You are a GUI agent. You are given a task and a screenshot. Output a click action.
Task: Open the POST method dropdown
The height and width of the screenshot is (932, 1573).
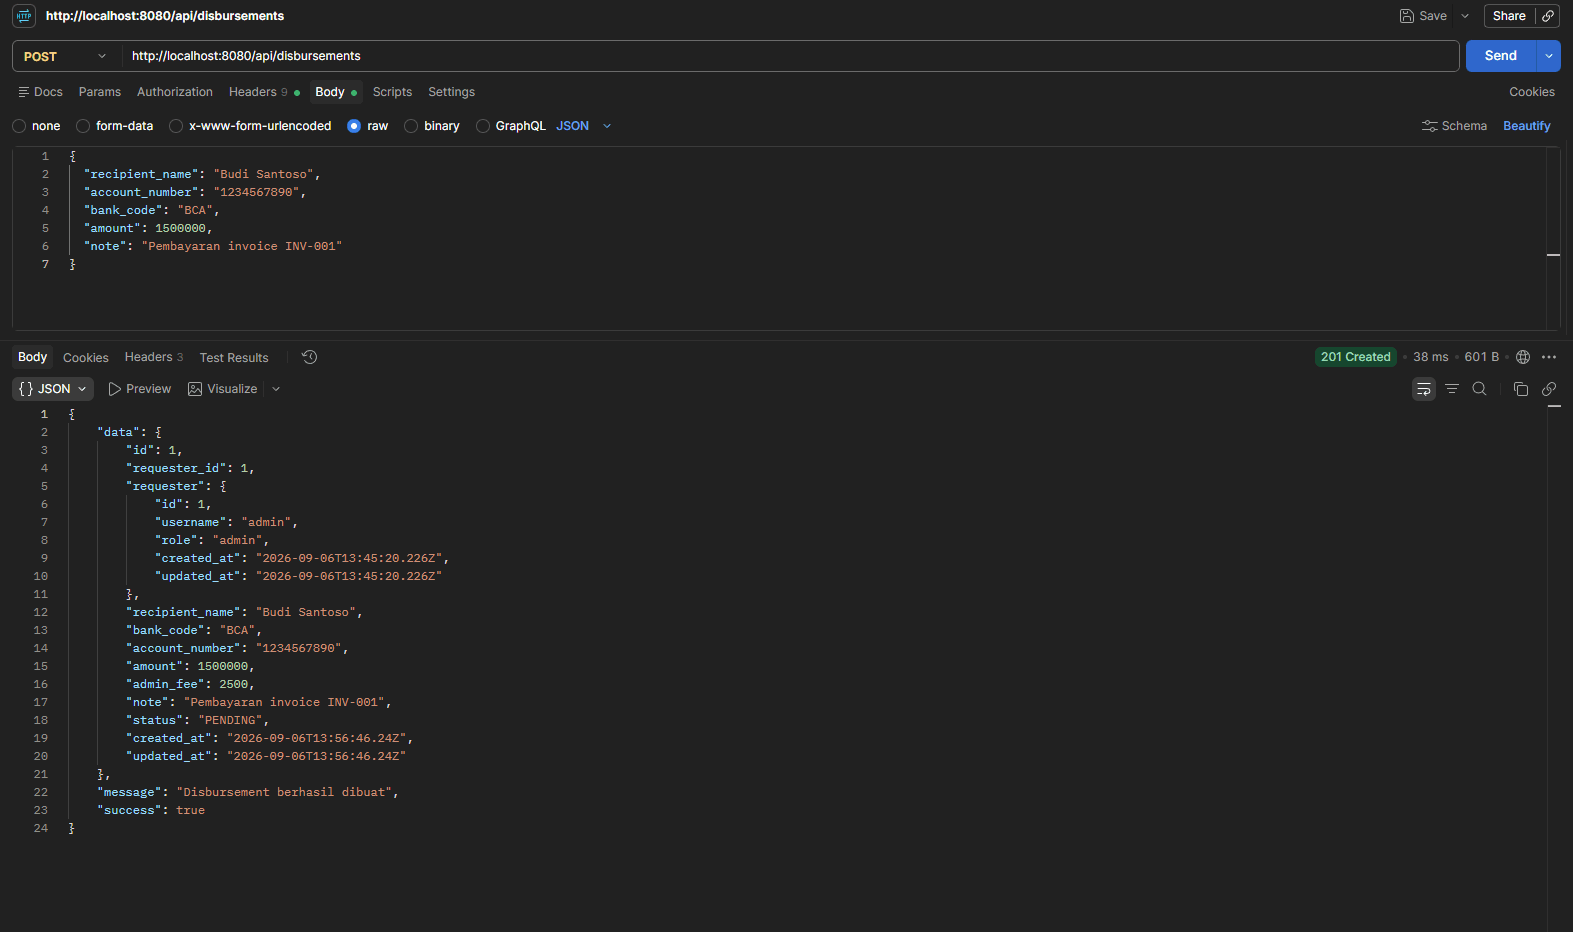66,56
